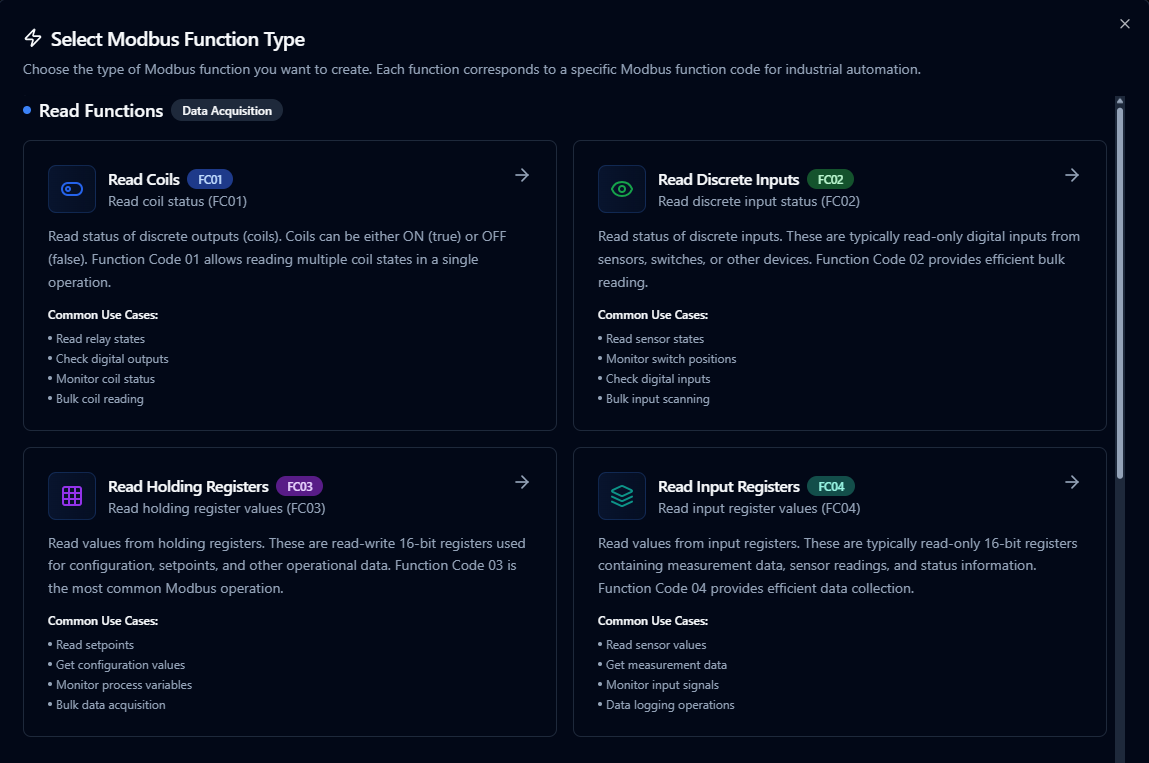This screenshot has width=1149, height=763.
Task: Click the scrollbar up arrow
Action: click(1120, 100)
